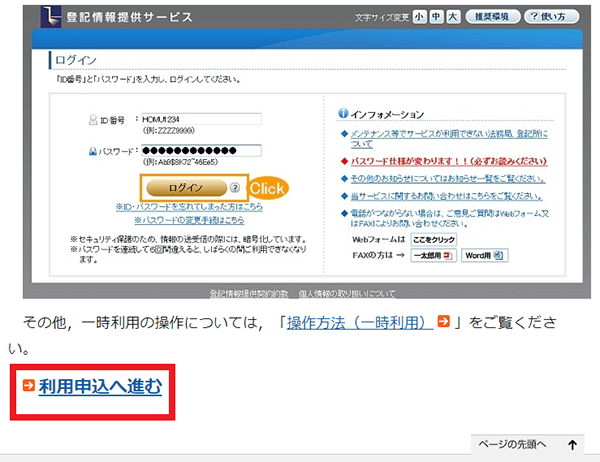Click the ページの先頭へ button
This screenshot has width=600, height=462.
coord(527,444)
